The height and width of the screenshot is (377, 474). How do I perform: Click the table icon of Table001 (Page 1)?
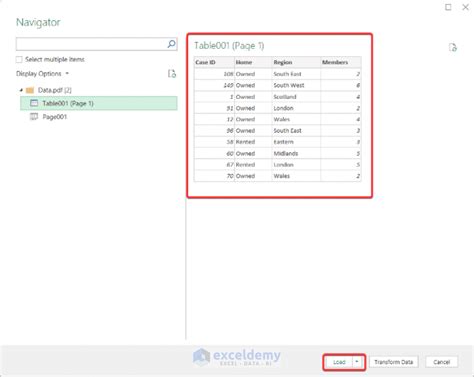(34, 103)
